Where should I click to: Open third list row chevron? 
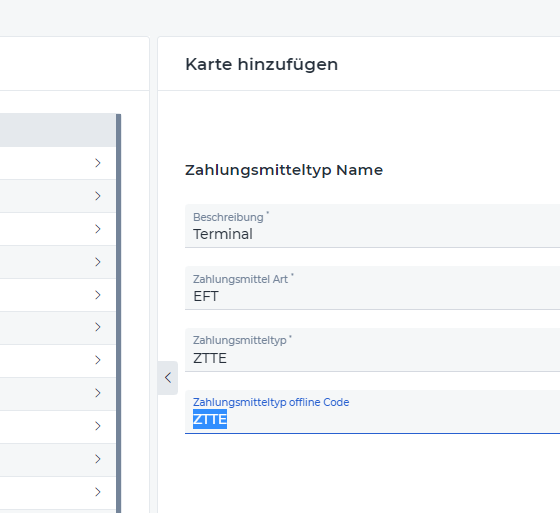pos(98,229)
